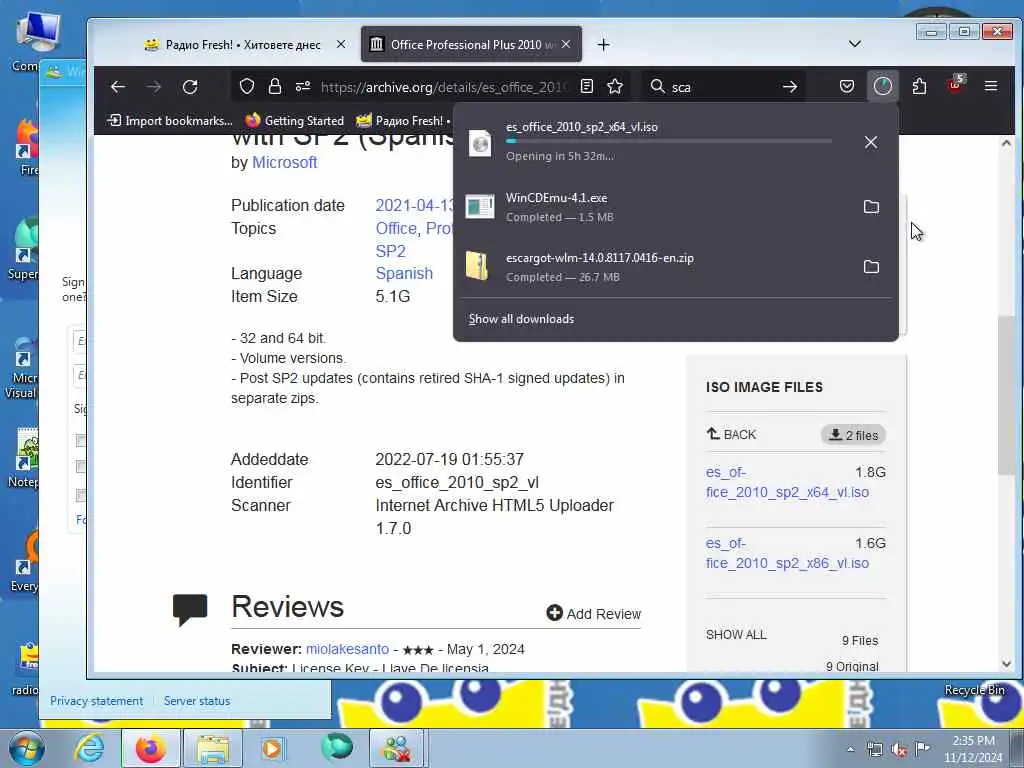Switch to Firefox on the taskbar
Viewport: 1024px width, 768px height.
point(150,748)
